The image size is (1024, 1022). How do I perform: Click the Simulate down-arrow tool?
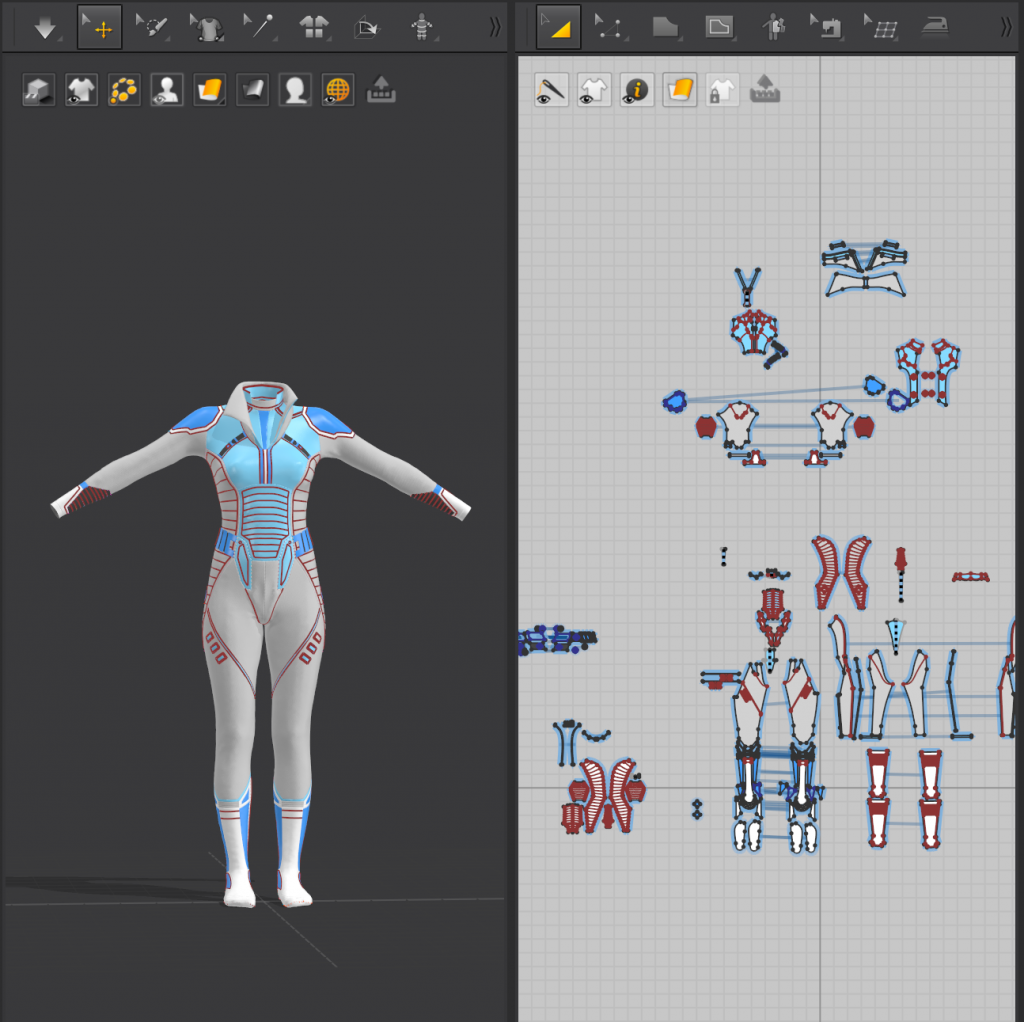tap(45, 28)
